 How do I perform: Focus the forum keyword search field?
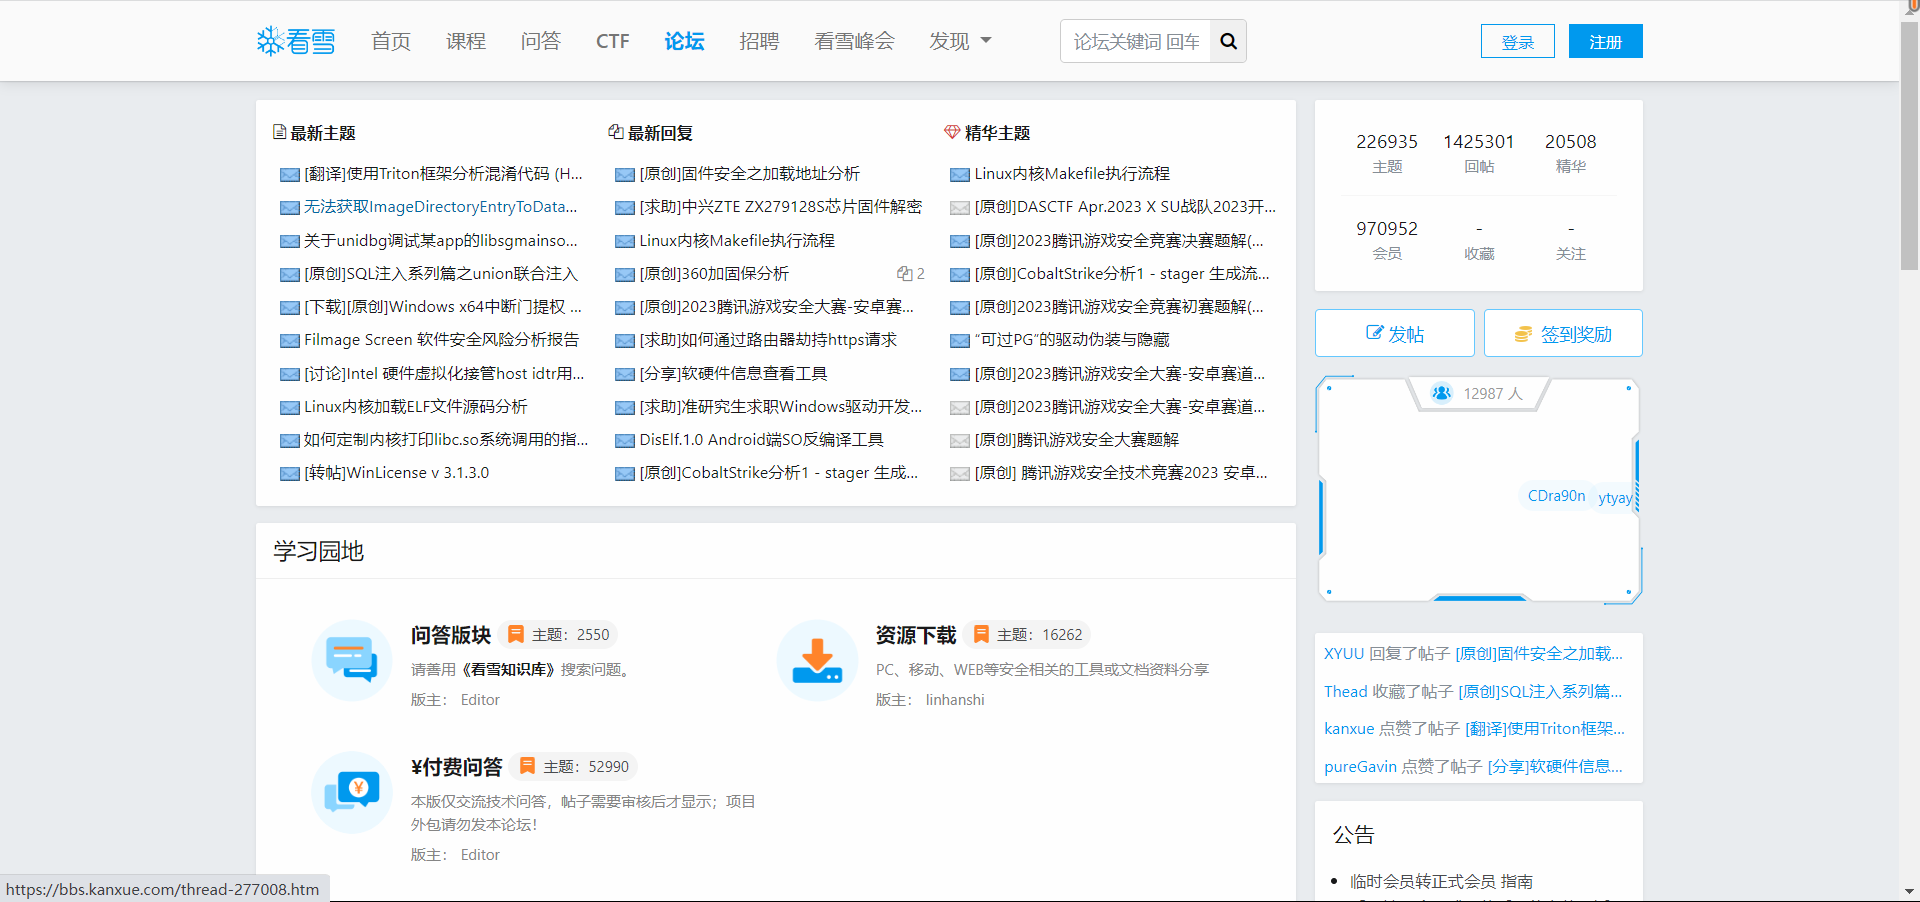tap(1136, 42)
